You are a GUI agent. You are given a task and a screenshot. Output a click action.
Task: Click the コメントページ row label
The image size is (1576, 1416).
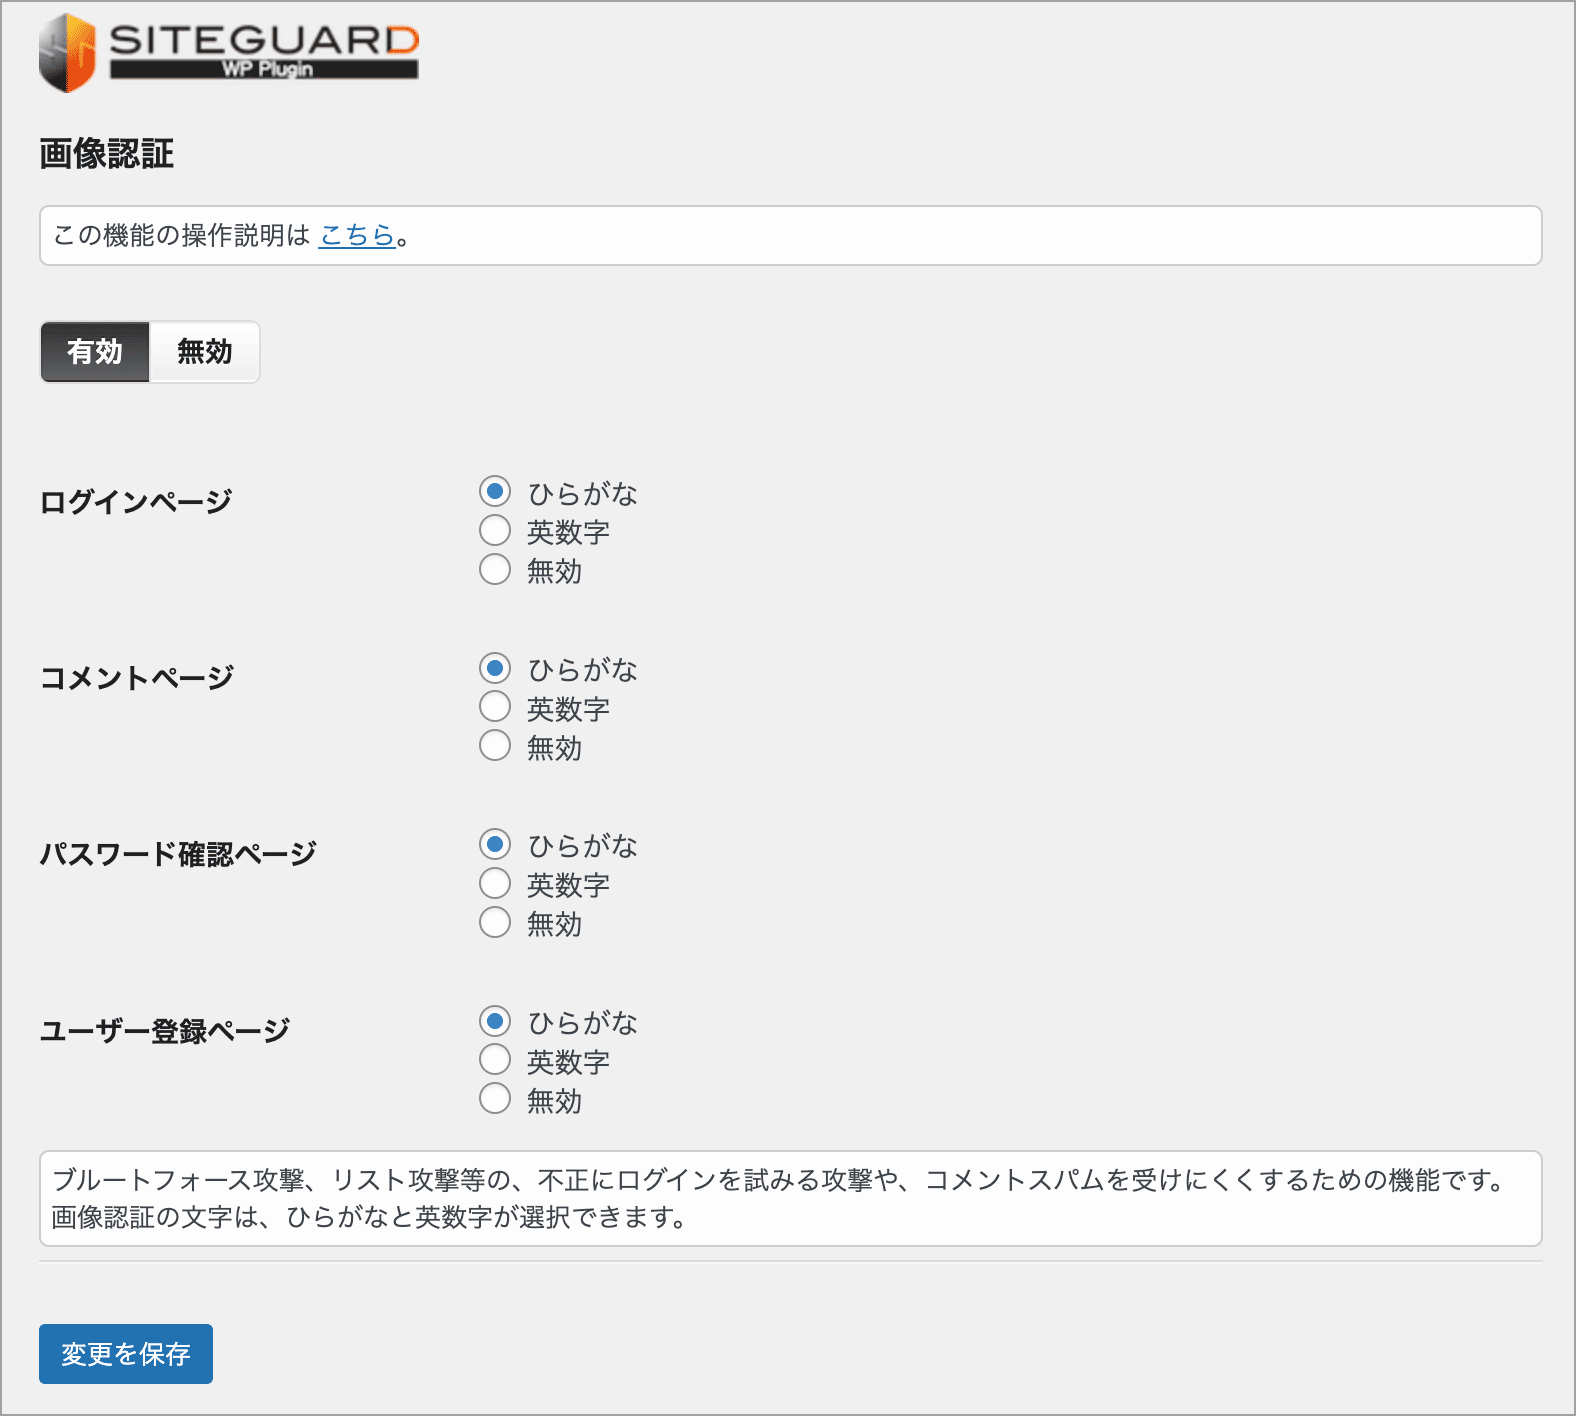tap(137, 678)
